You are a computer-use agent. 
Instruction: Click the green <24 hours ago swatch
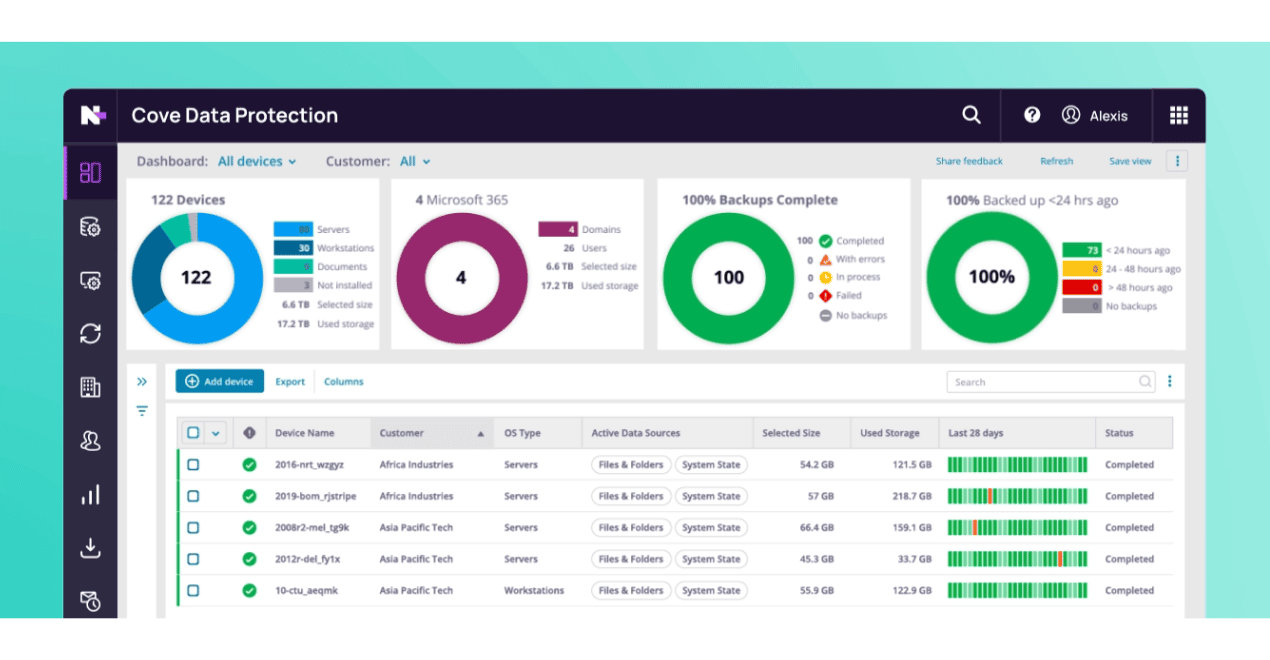click(1082, 250)
